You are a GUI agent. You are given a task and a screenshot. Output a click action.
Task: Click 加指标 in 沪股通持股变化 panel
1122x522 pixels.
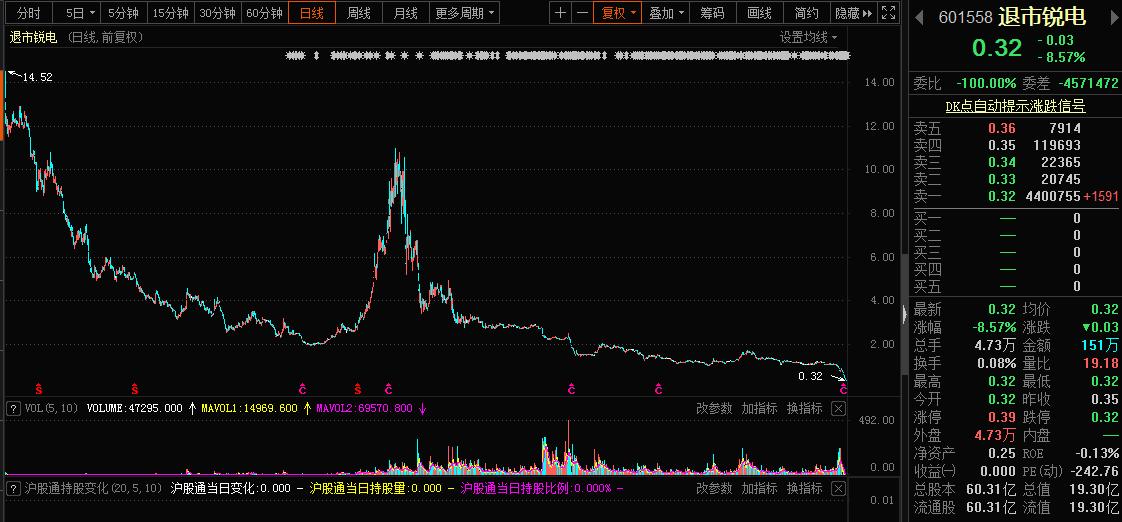pos(759,488)
